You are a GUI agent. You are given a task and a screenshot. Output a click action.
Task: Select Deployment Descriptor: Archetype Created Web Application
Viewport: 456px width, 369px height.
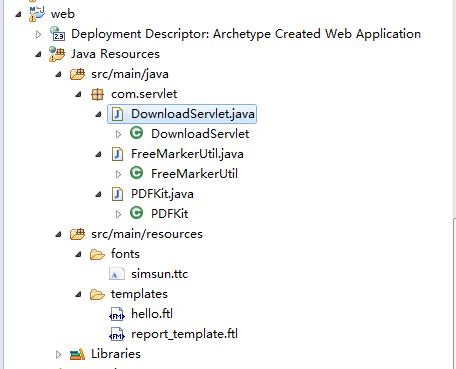[x=246, y=34]
